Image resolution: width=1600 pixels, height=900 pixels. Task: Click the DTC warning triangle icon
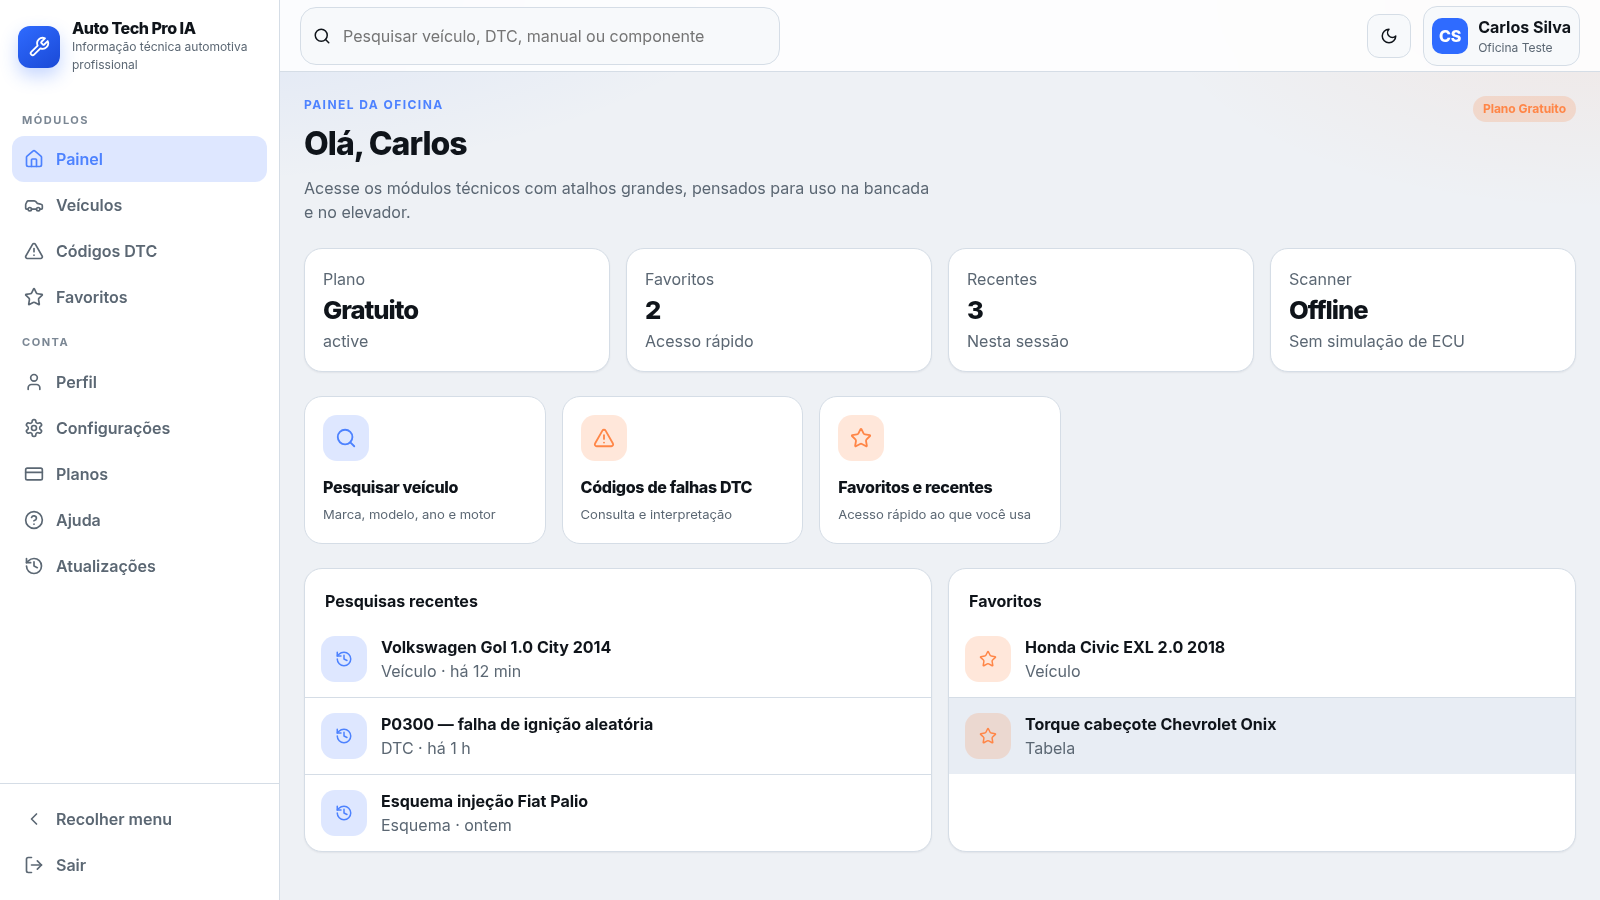(x=604, y=438)
